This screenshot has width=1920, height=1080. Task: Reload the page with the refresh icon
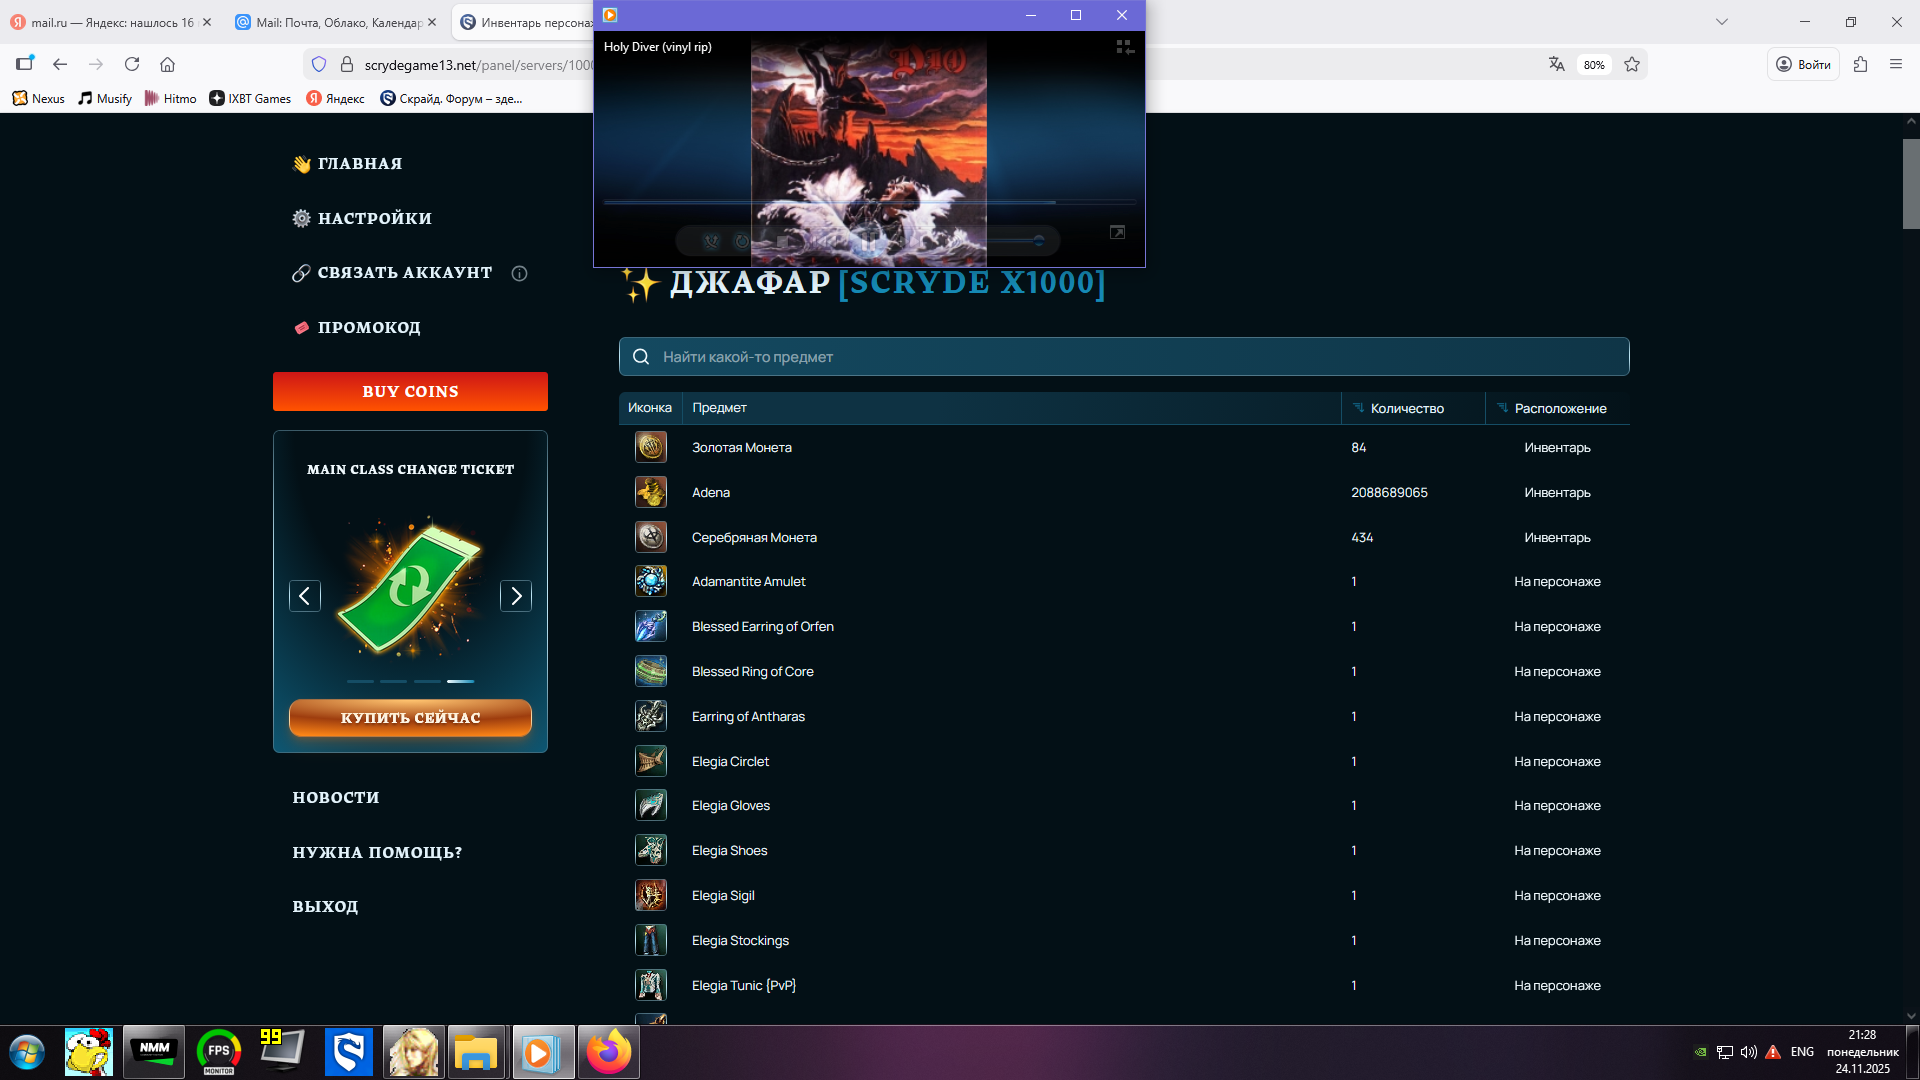pyautogui.click(x=132, y=64)
